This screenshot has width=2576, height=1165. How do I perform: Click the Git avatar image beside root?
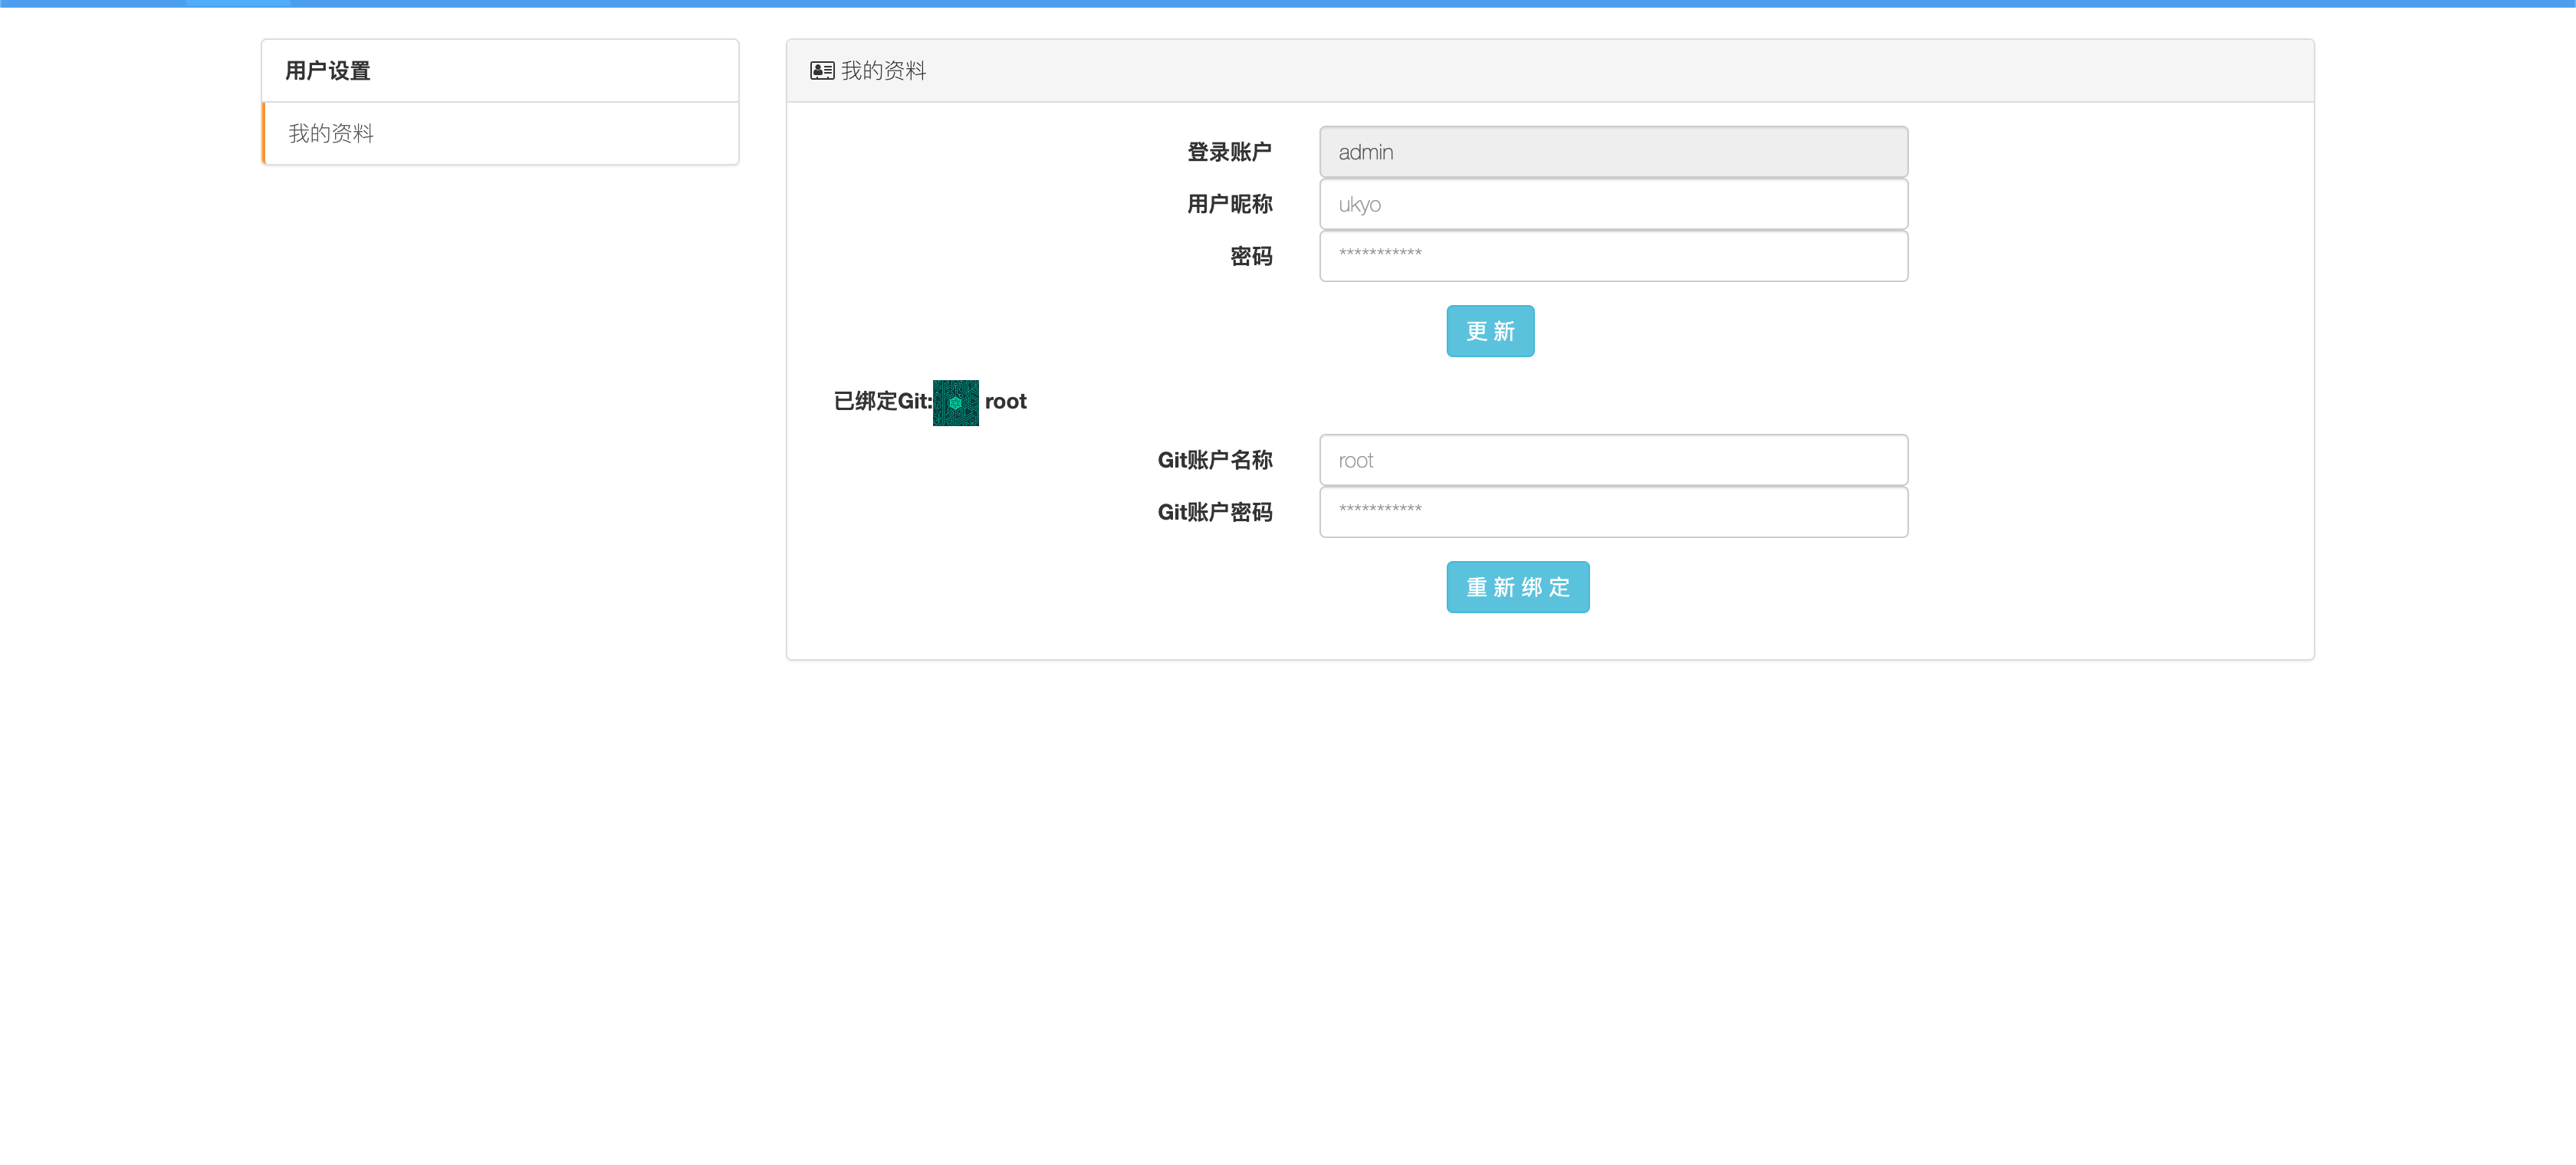955,403
